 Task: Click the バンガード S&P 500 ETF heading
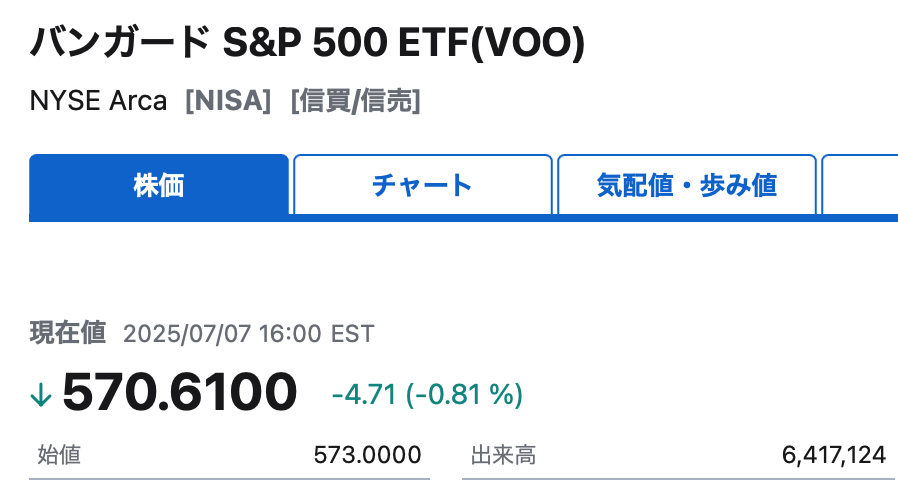[x=248, y=43]
